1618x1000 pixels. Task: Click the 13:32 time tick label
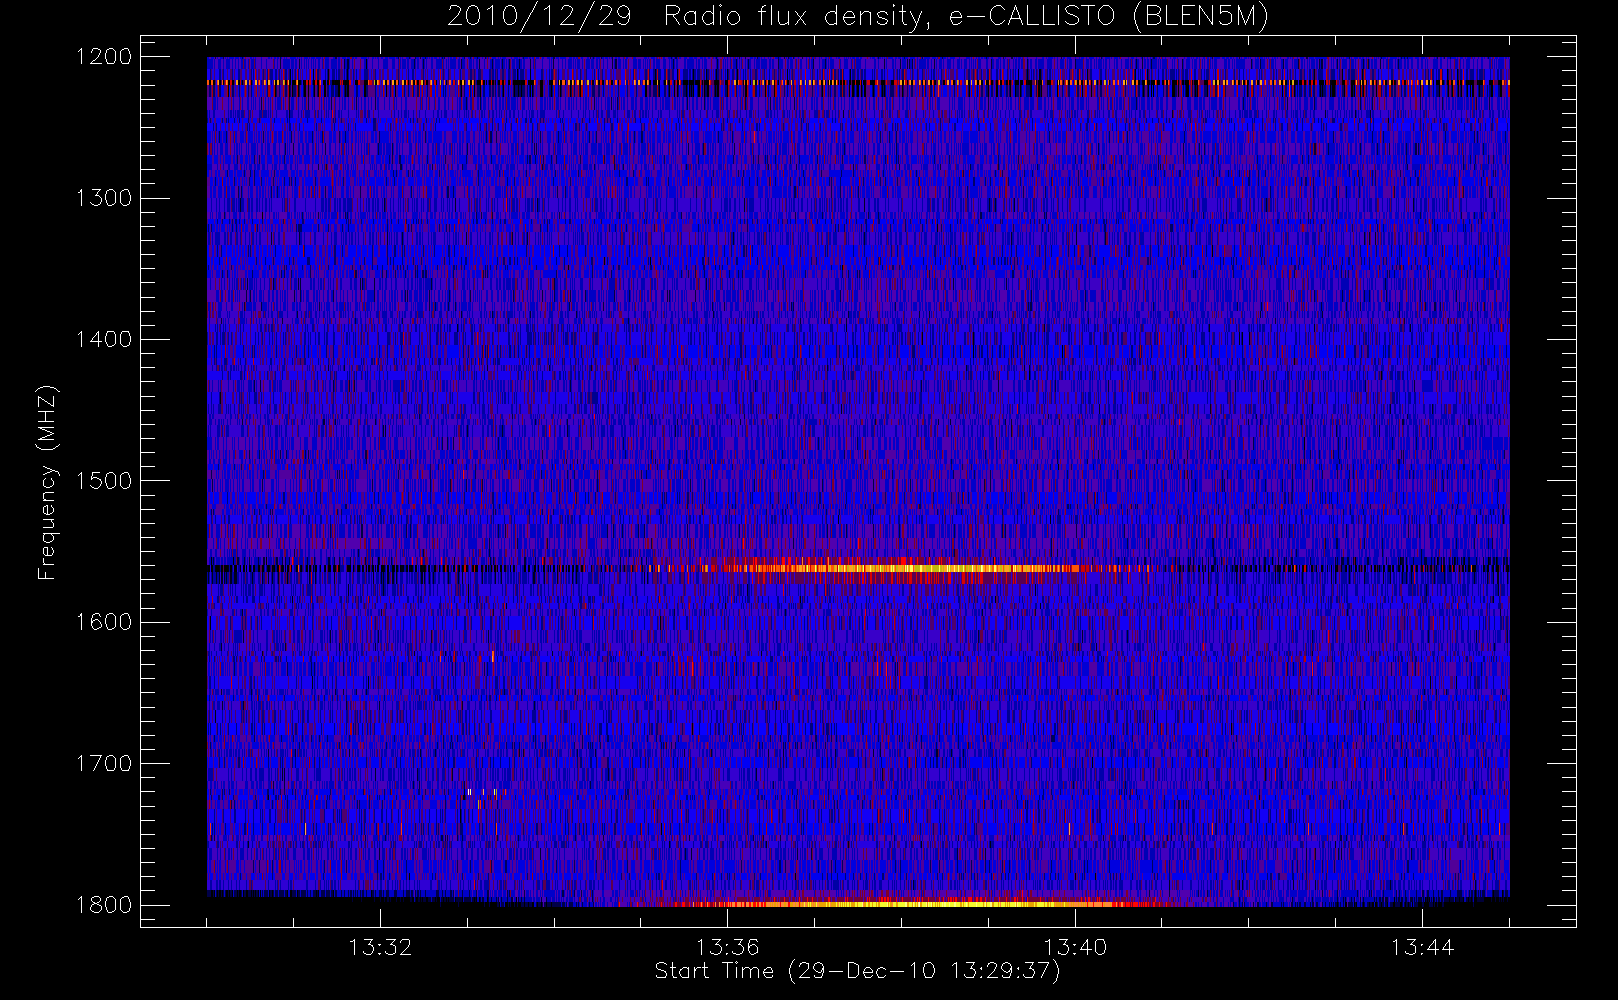380,947
